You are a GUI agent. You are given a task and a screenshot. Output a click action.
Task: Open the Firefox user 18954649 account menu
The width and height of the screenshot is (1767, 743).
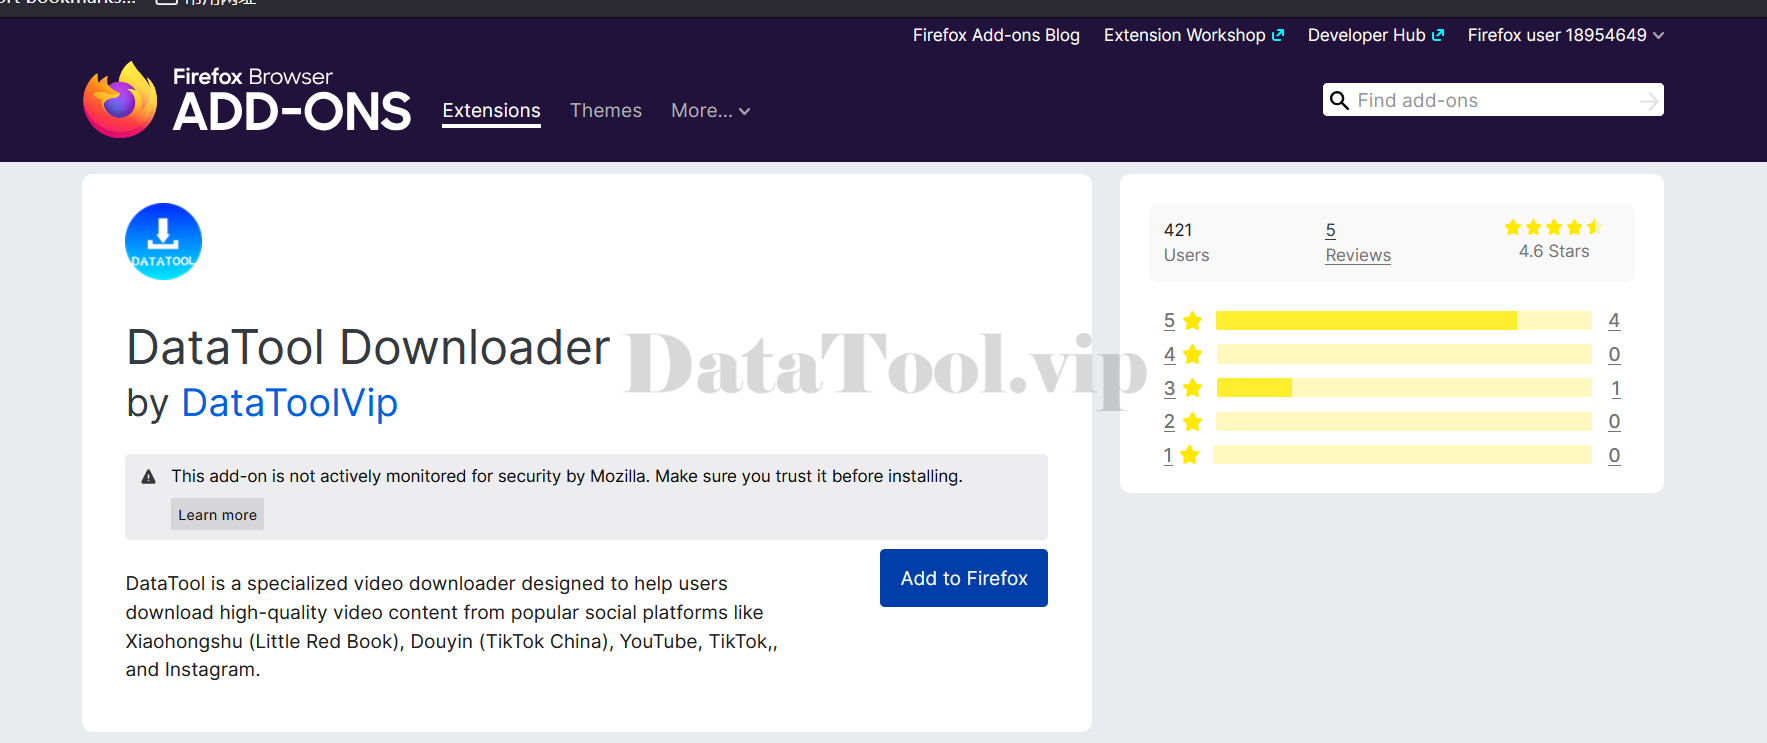pyautogui.click(x=1565, y=35)
